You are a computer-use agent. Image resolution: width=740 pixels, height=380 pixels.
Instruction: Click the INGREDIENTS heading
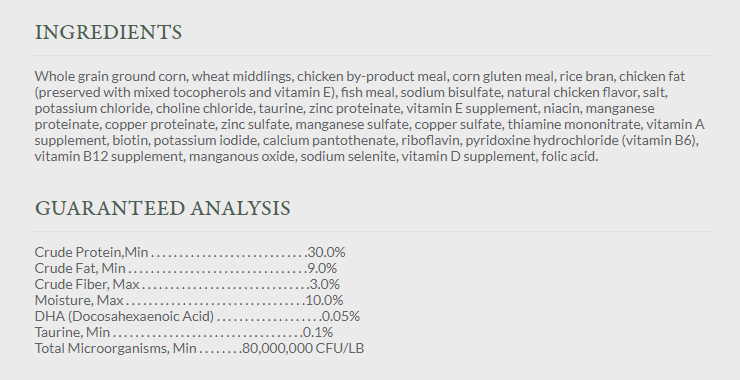point(108,33)
